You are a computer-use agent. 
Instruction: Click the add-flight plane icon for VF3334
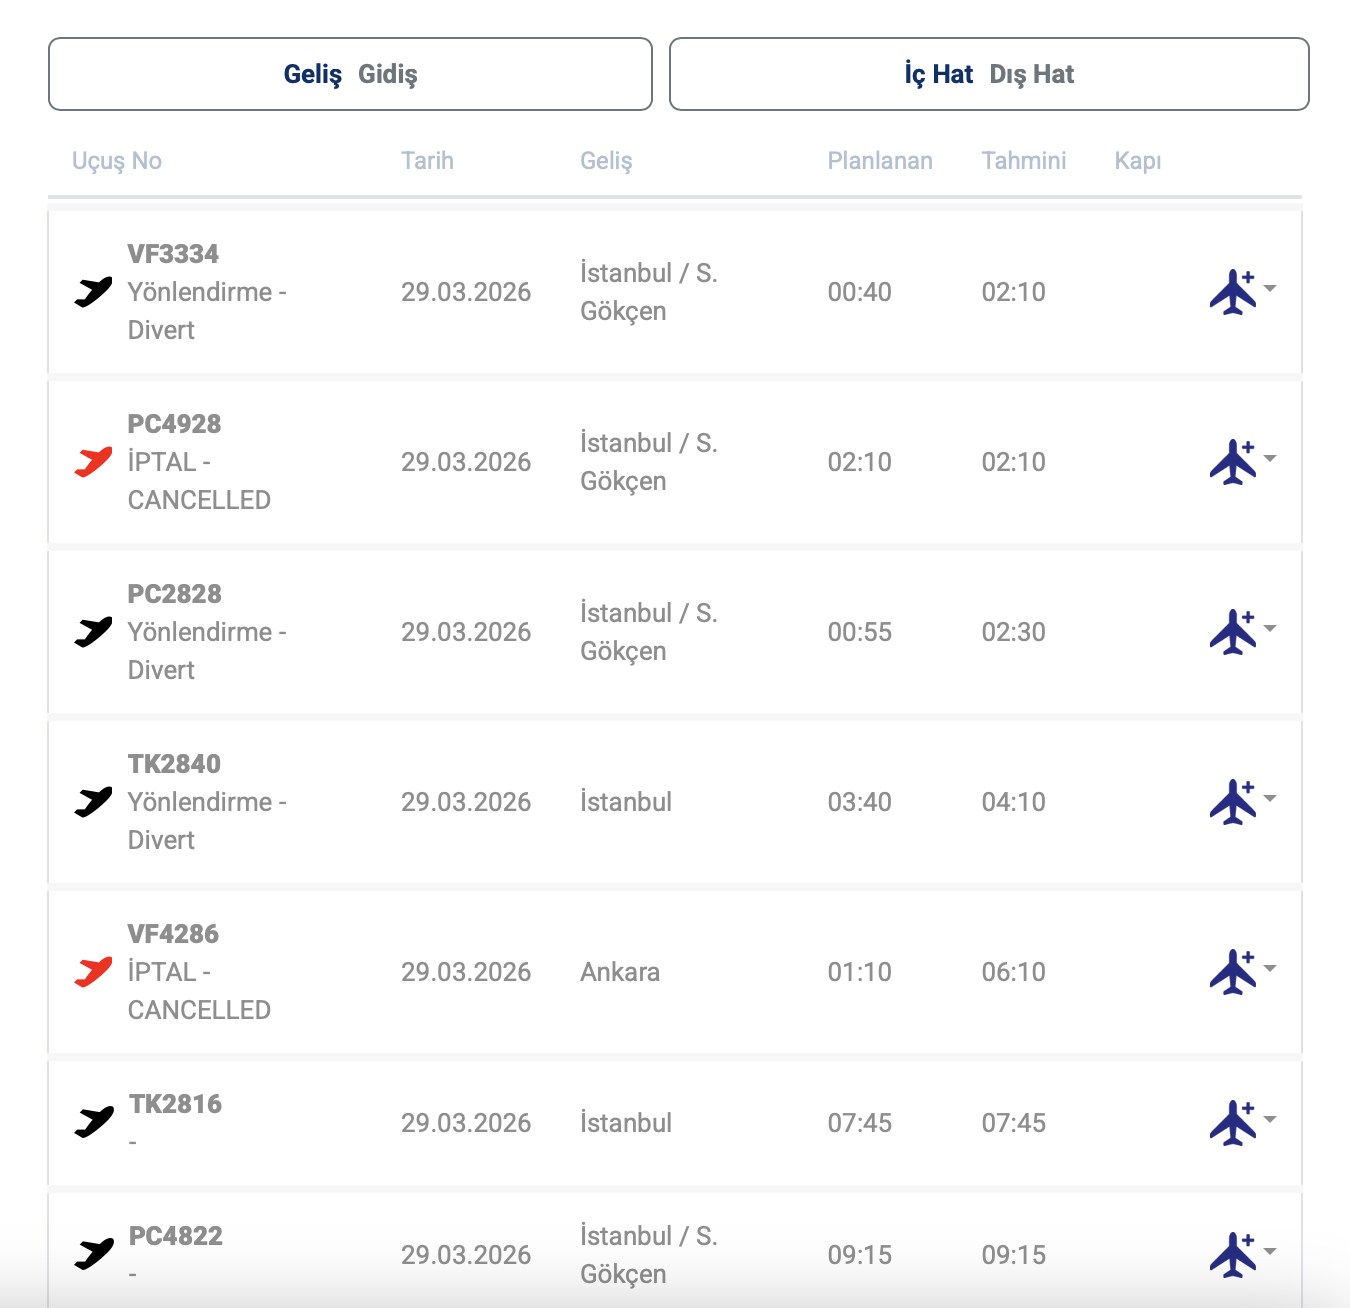point(1232,292)
